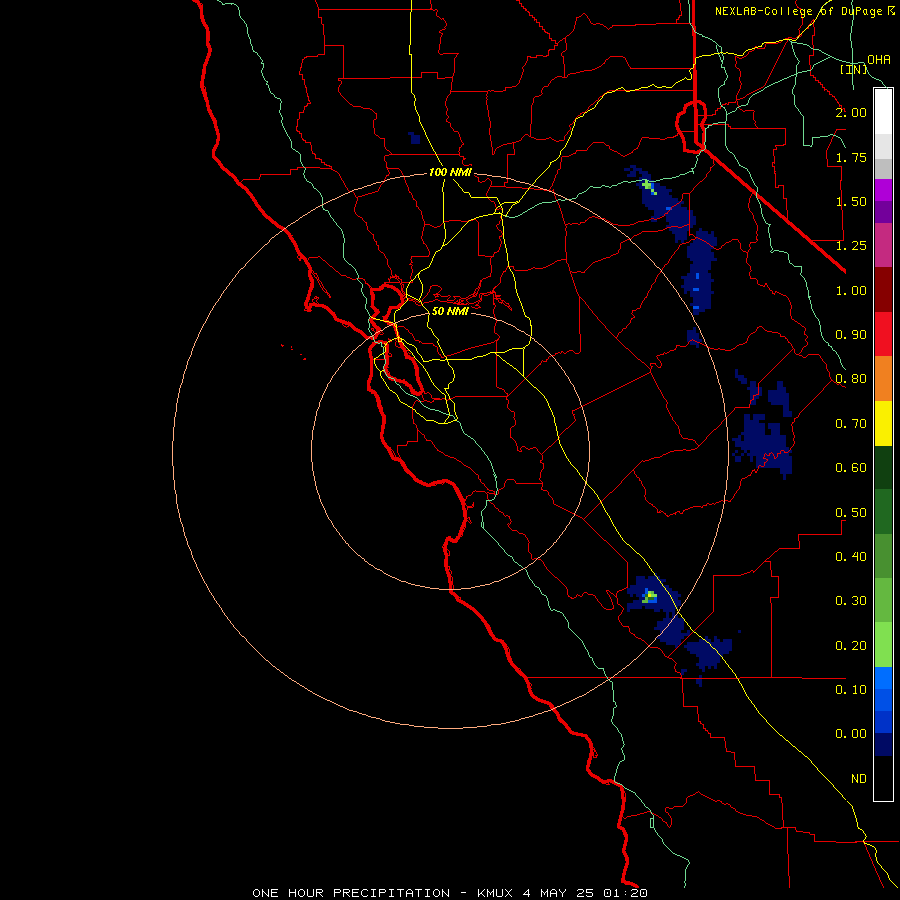Select the 0.40 legend value
This screenshot has width=900, height=900.
851,557
